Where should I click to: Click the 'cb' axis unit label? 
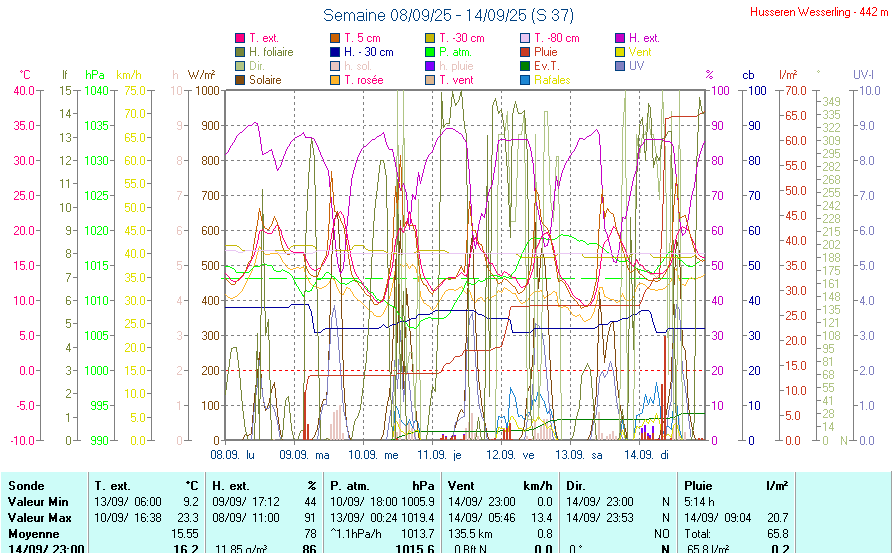(748, 75)
